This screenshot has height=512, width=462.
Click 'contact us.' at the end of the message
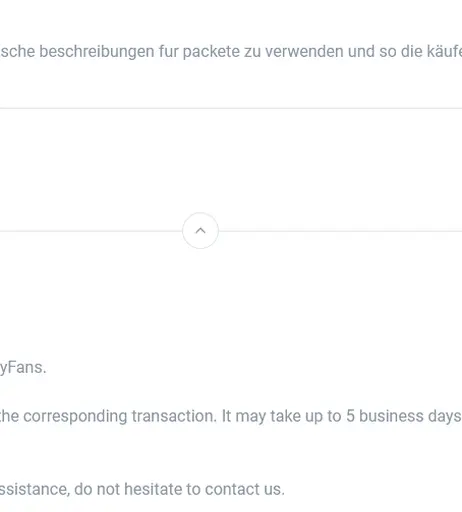point(245,489)
